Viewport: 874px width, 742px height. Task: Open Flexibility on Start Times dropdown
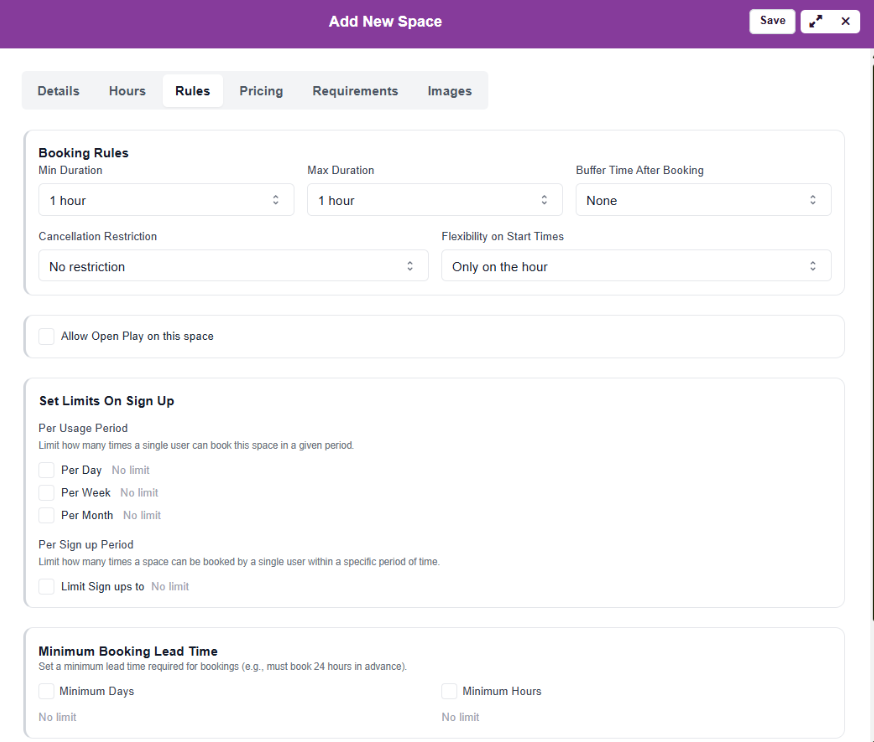pyautogui.click(x=636, y=266)
